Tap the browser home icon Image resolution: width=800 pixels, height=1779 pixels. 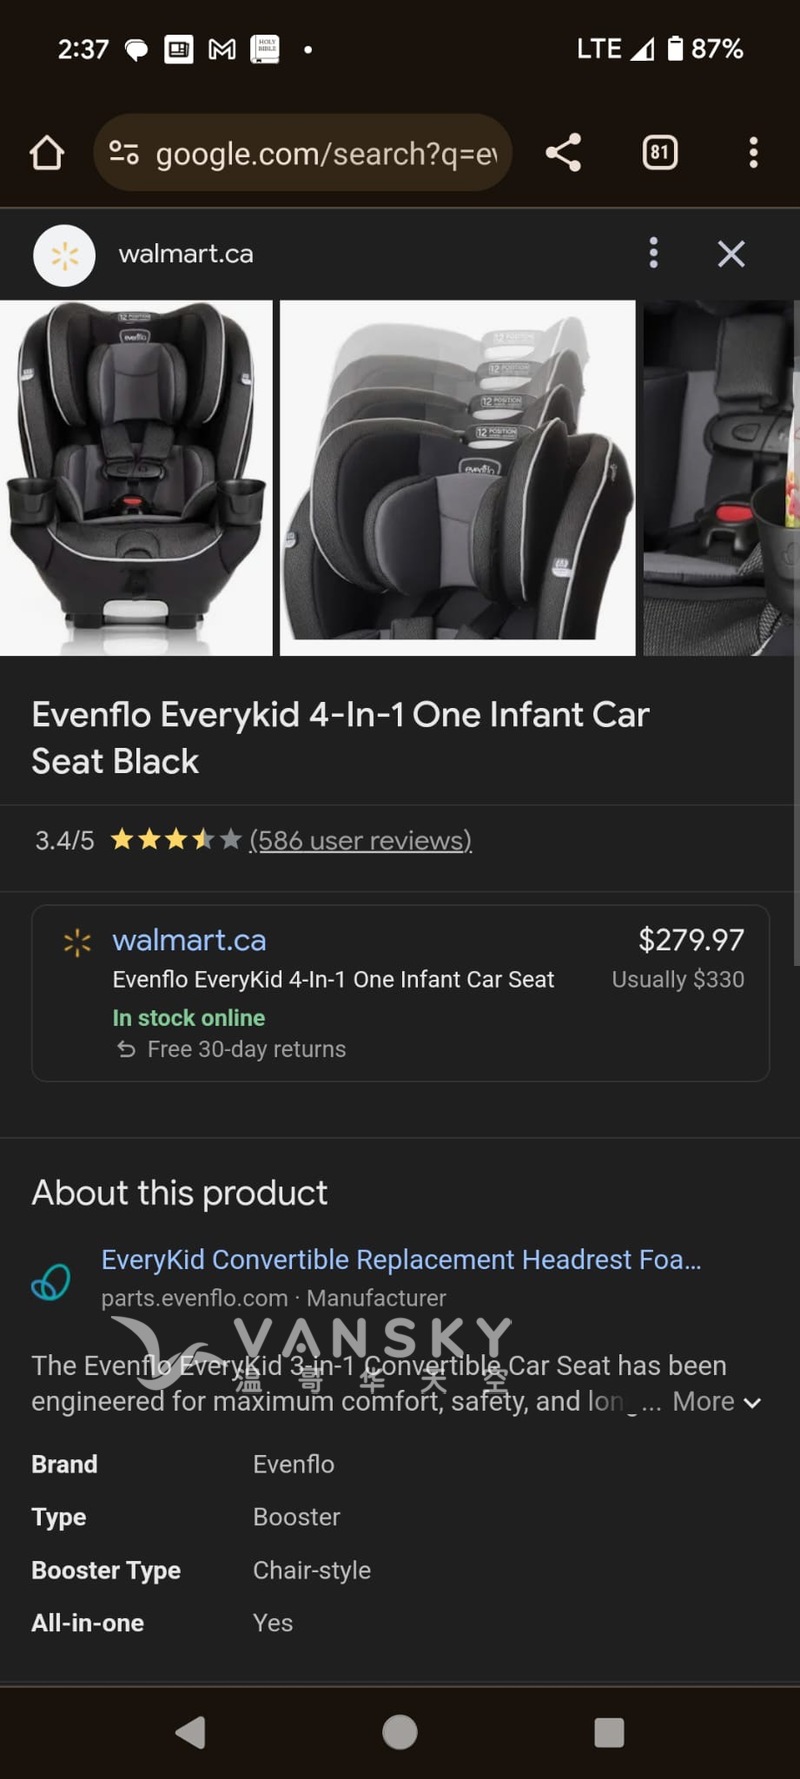(47, 153)
